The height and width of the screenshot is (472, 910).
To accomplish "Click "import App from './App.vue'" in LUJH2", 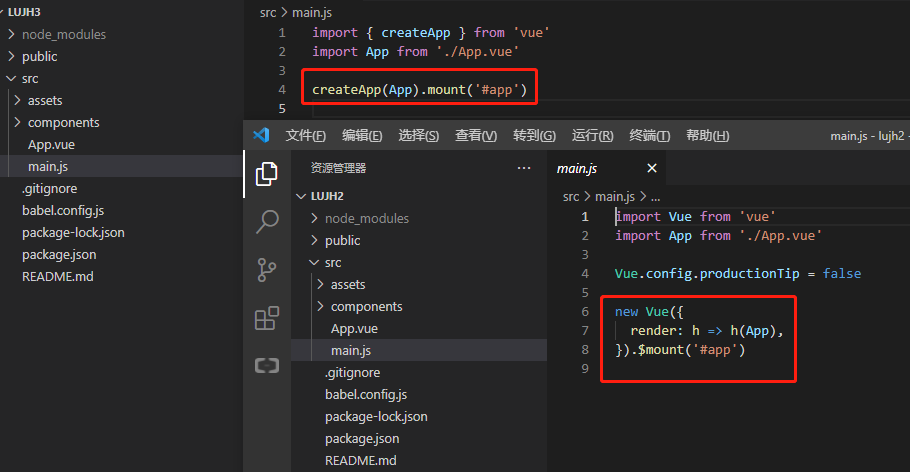I will point(718,236).
